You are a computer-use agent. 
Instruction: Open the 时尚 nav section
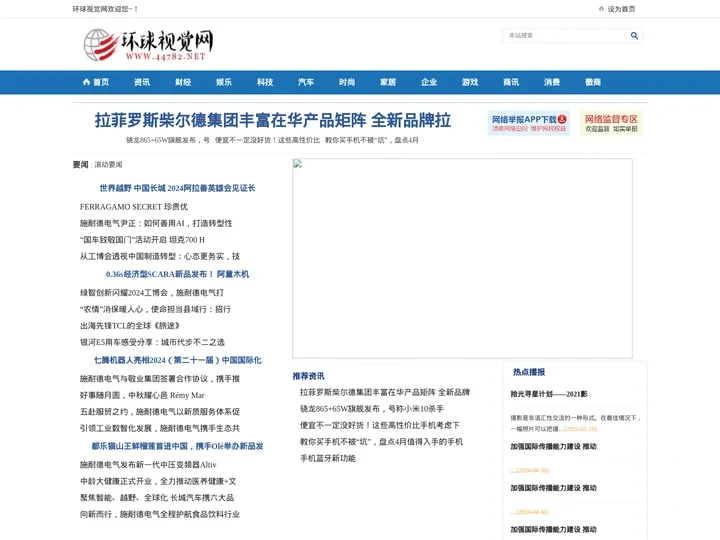[347, 82]
